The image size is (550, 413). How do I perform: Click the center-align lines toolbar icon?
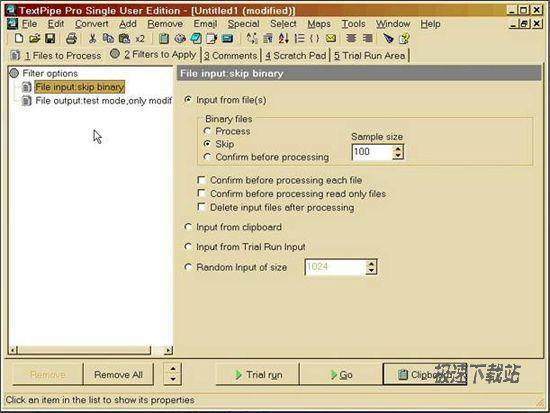351,38
